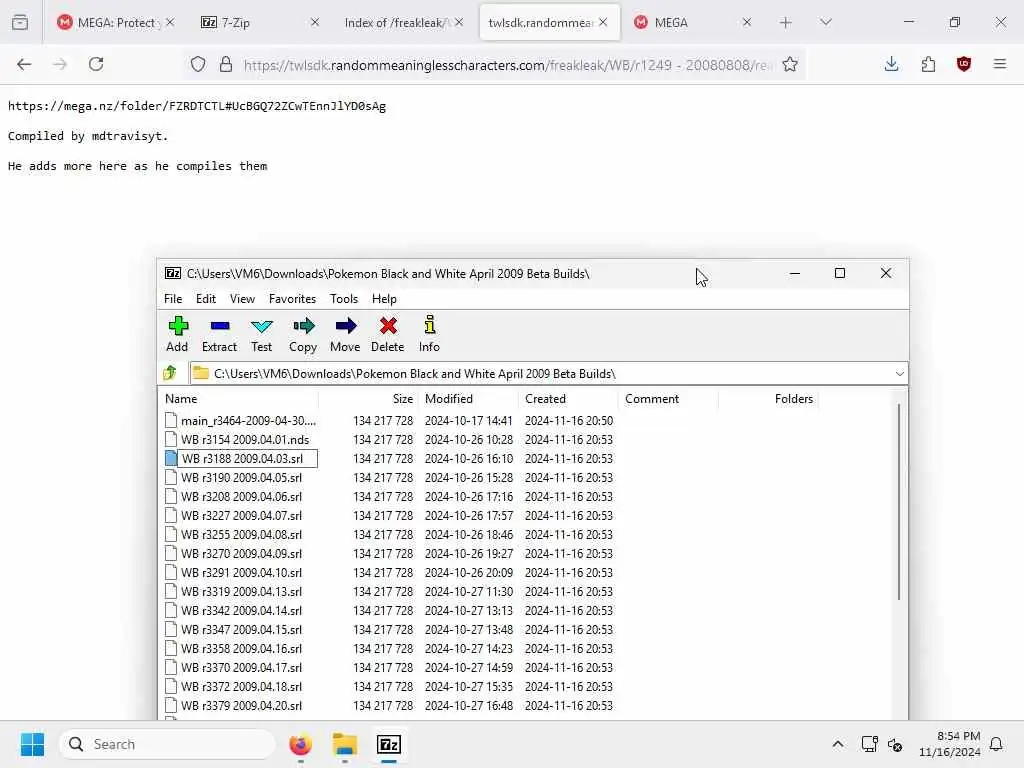The image size is (1024, 768).
Task: Open the Tools menu in 7-Zip
Action: (x=344, y=298)
